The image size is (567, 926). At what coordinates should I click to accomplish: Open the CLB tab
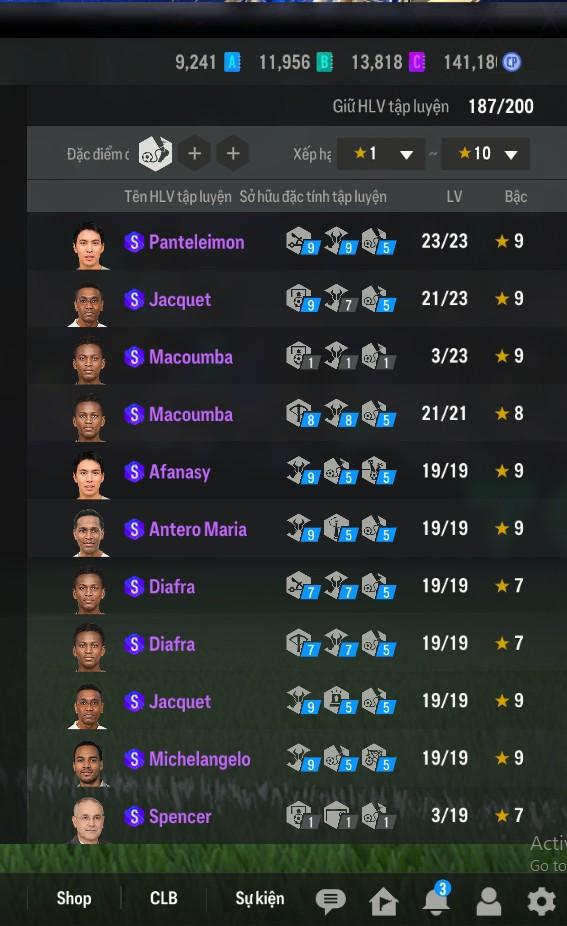point(164,898)
